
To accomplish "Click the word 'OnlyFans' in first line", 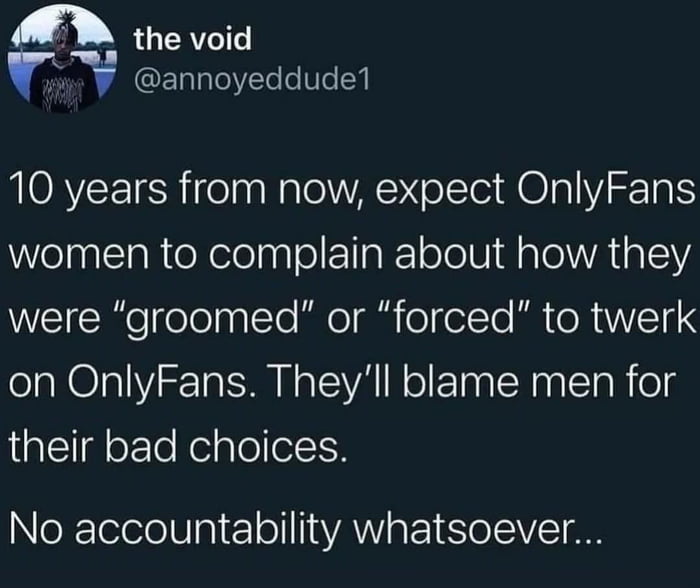I will tap(606, 191).
